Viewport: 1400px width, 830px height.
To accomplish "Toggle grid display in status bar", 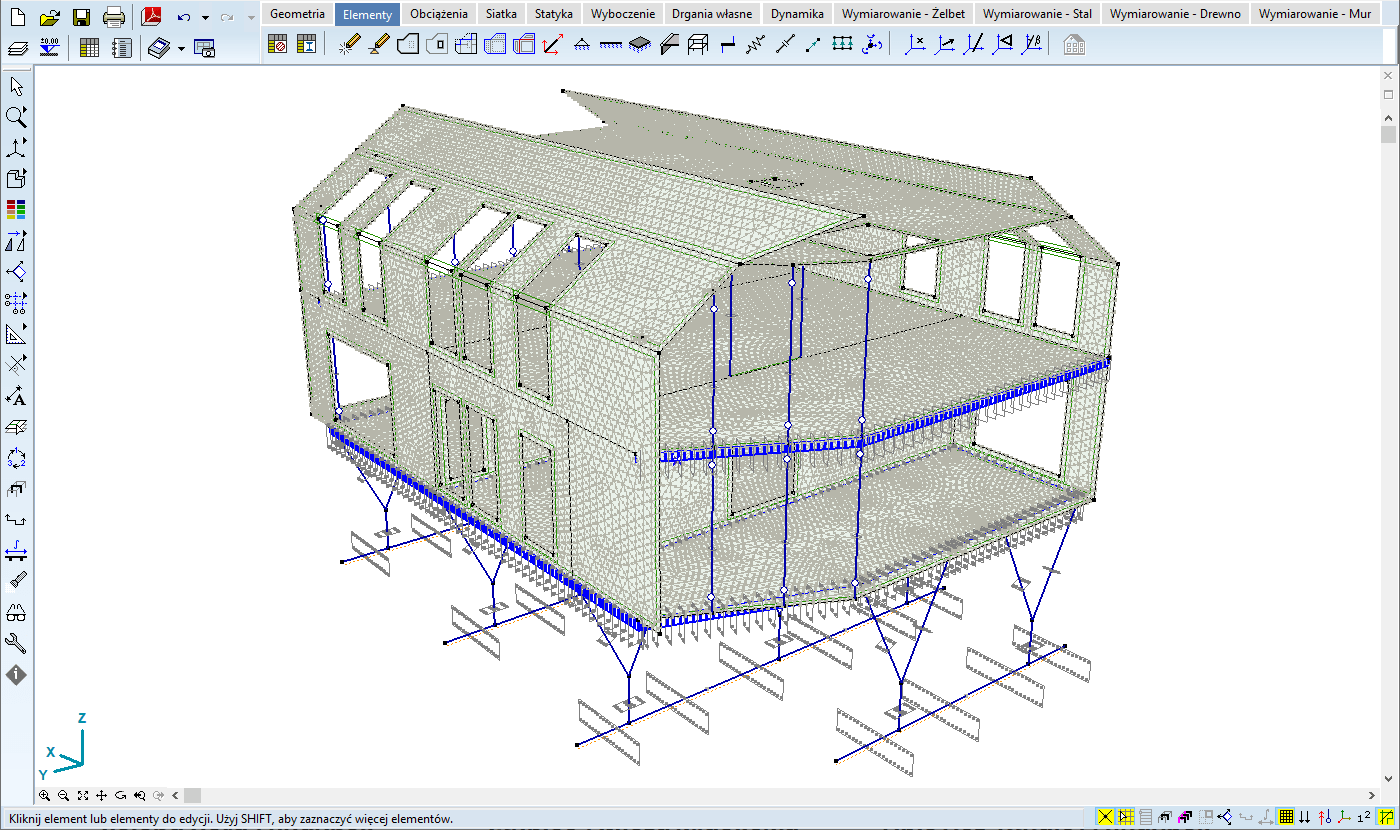I will tap(1286, 817).
